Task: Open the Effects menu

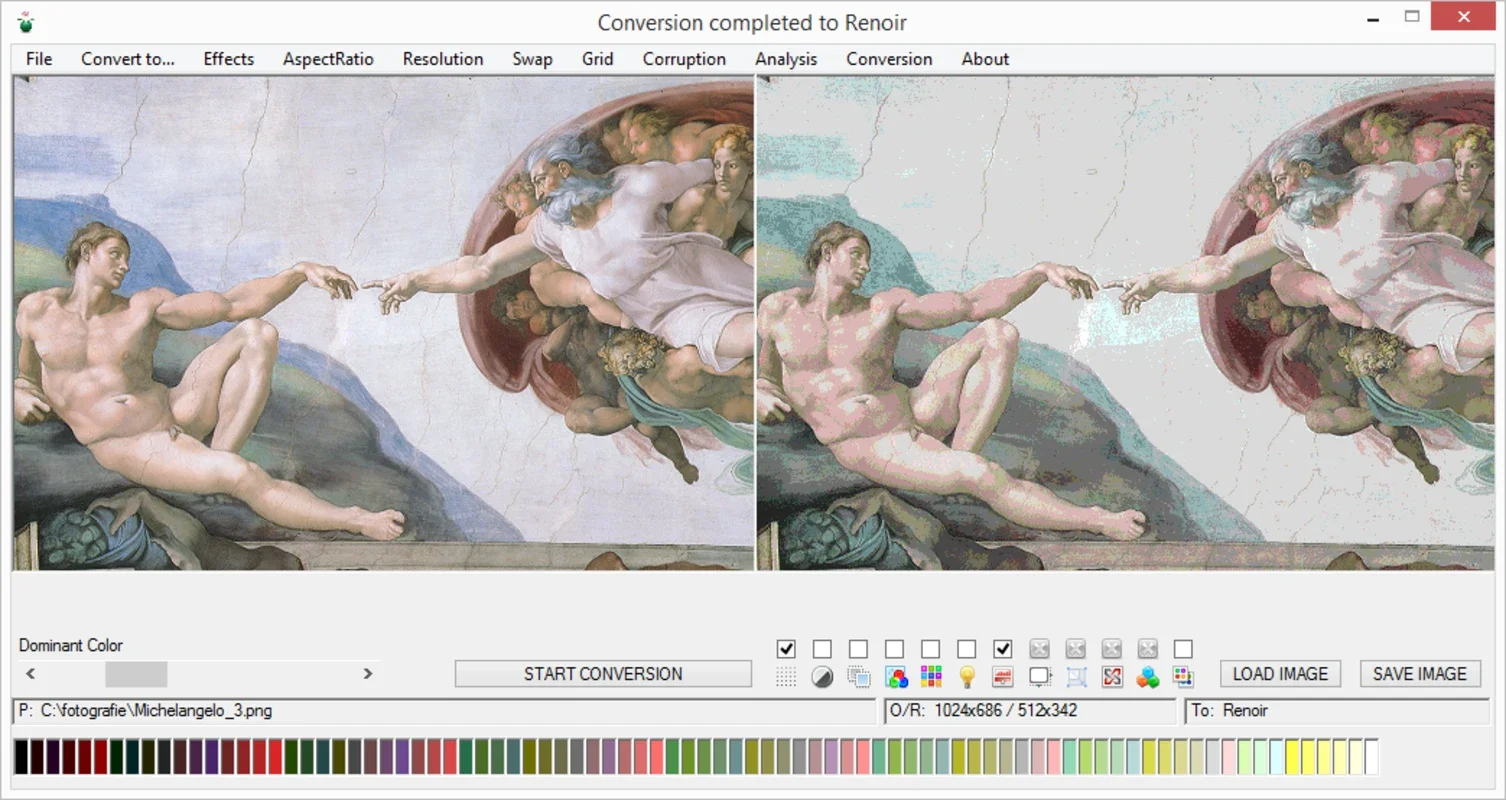Action: (229, 59)
